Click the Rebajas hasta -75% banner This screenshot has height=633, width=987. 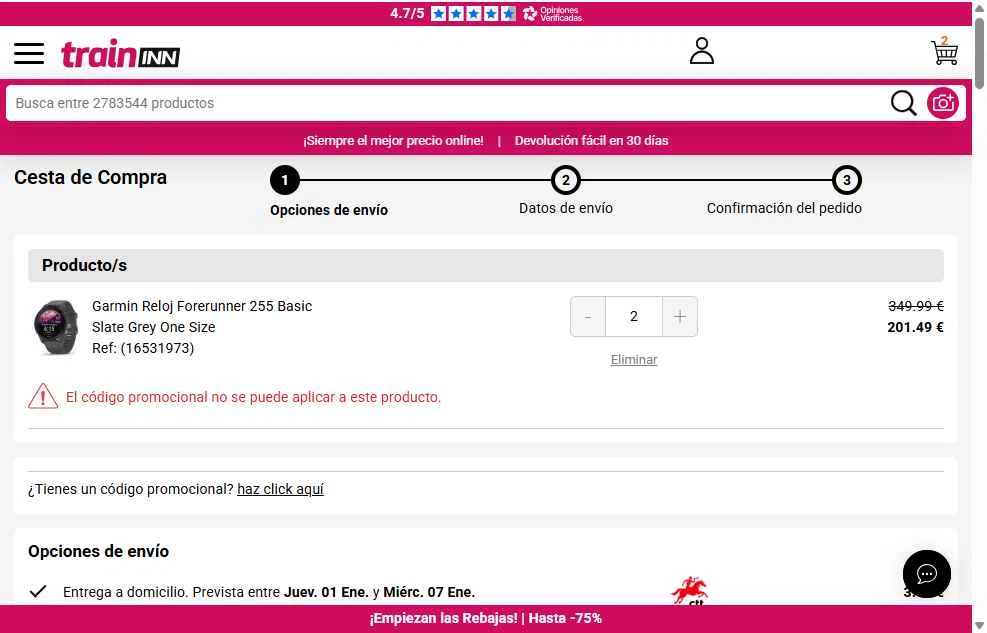click(x=485, y=619)
